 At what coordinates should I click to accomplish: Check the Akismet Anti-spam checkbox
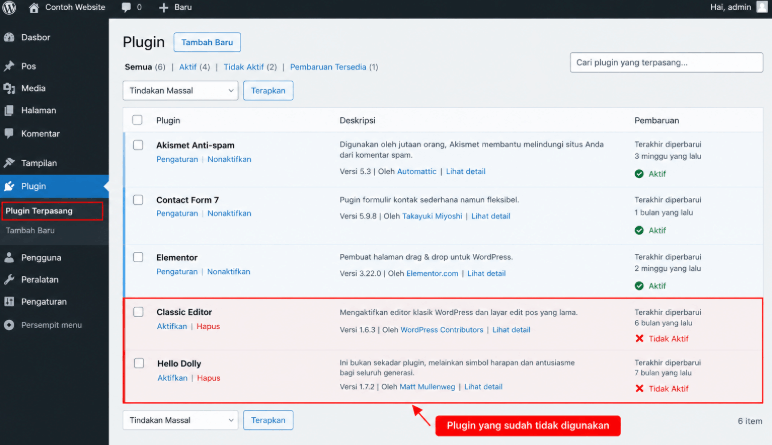pos(138,145)
